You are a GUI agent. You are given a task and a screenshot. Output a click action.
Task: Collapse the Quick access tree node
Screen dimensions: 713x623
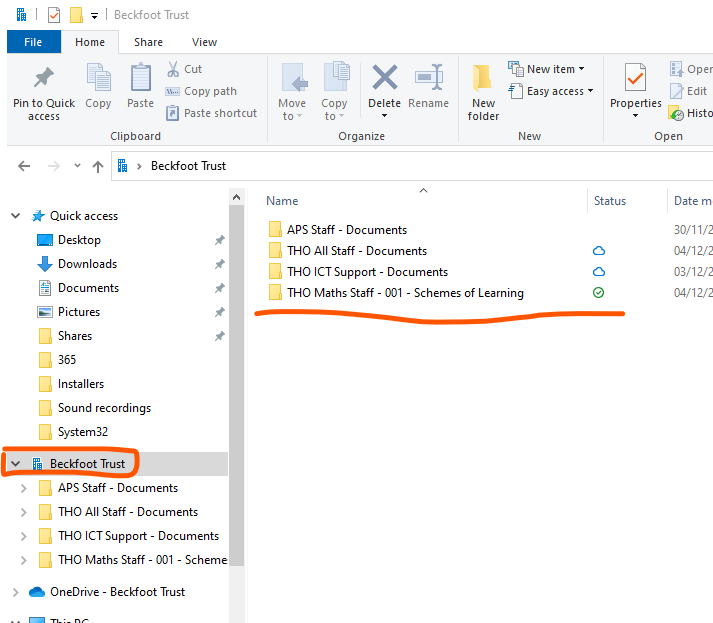15,216
